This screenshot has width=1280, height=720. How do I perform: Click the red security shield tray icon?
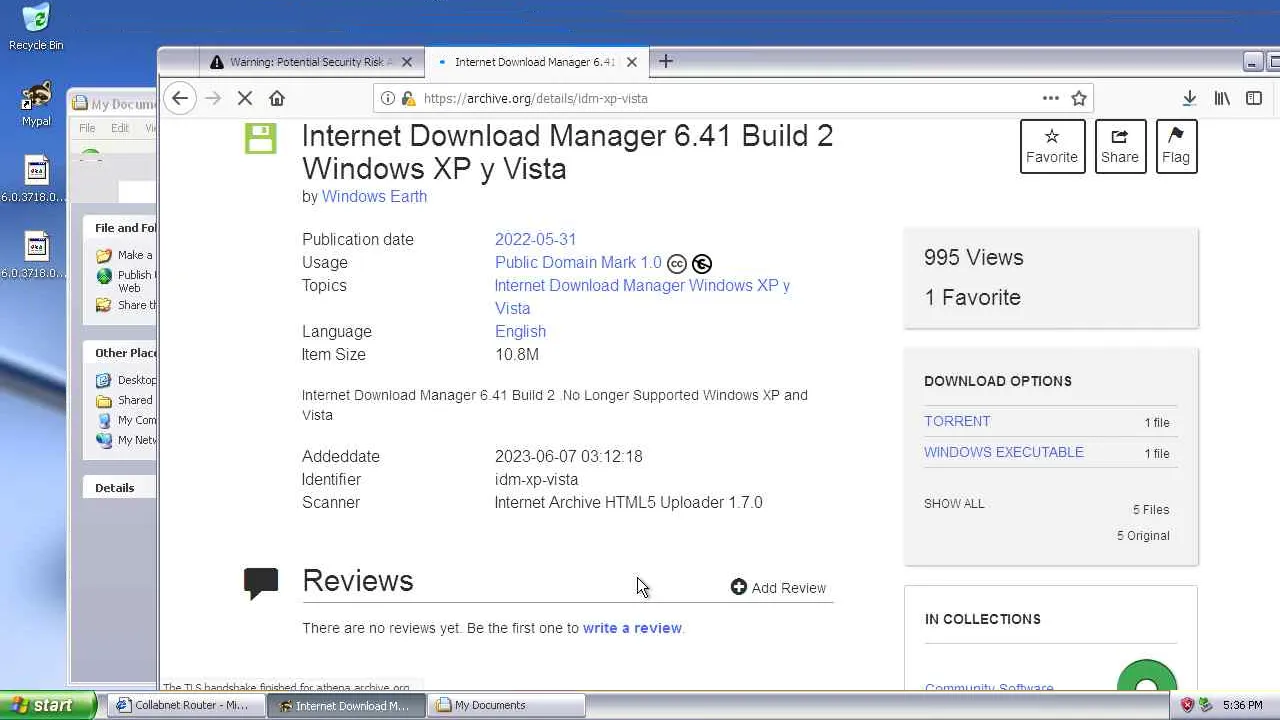coord(1187,705)
